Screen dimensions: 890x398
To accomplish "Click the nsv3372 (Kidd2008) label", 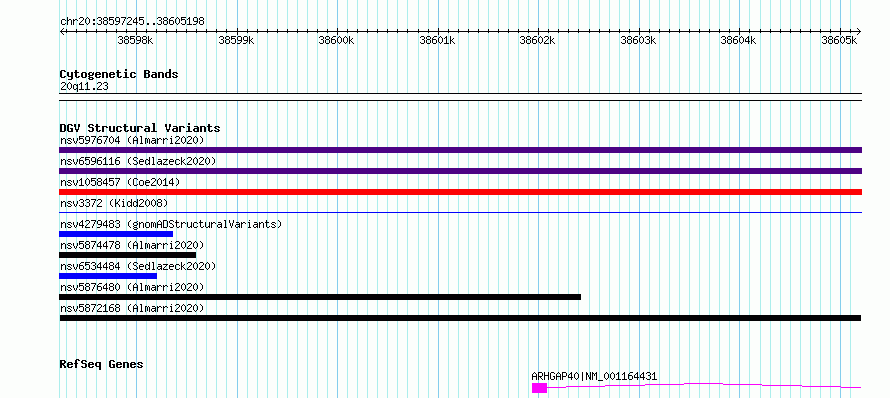I will pyautogui.click(x=114, y=203).
